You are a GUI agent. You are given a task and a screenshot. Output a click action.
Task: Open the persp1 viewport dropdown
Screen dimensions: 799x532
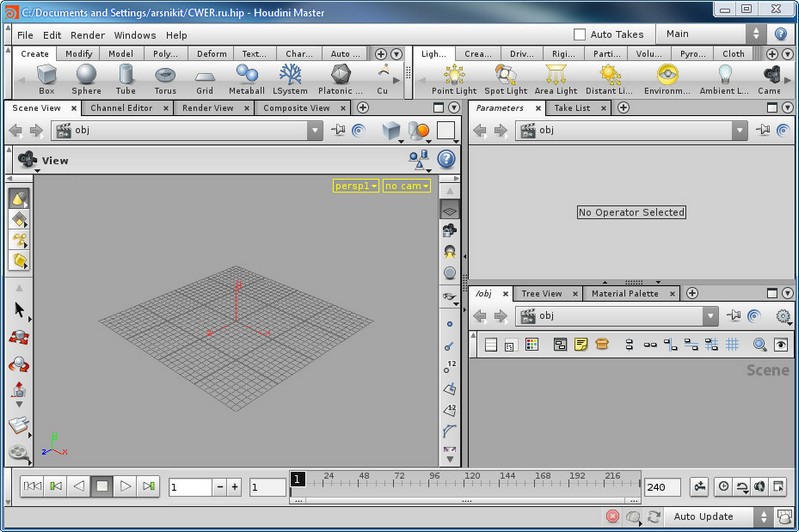[355, 186]
